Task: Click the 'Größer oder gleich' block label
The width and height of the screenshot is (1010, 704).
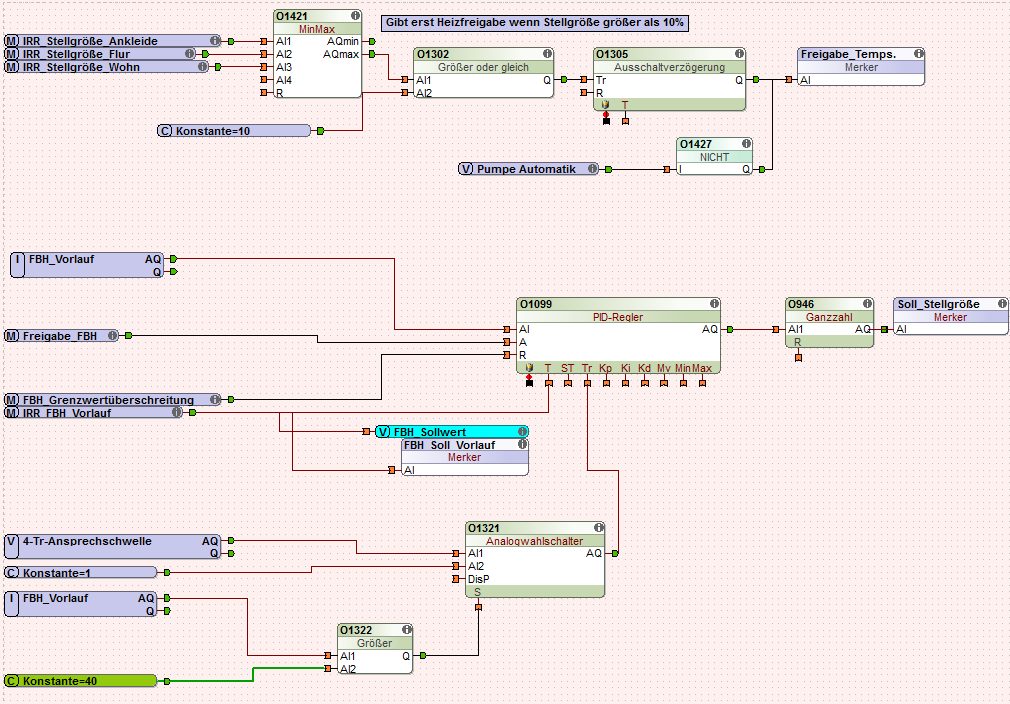Action: (483, 67)
